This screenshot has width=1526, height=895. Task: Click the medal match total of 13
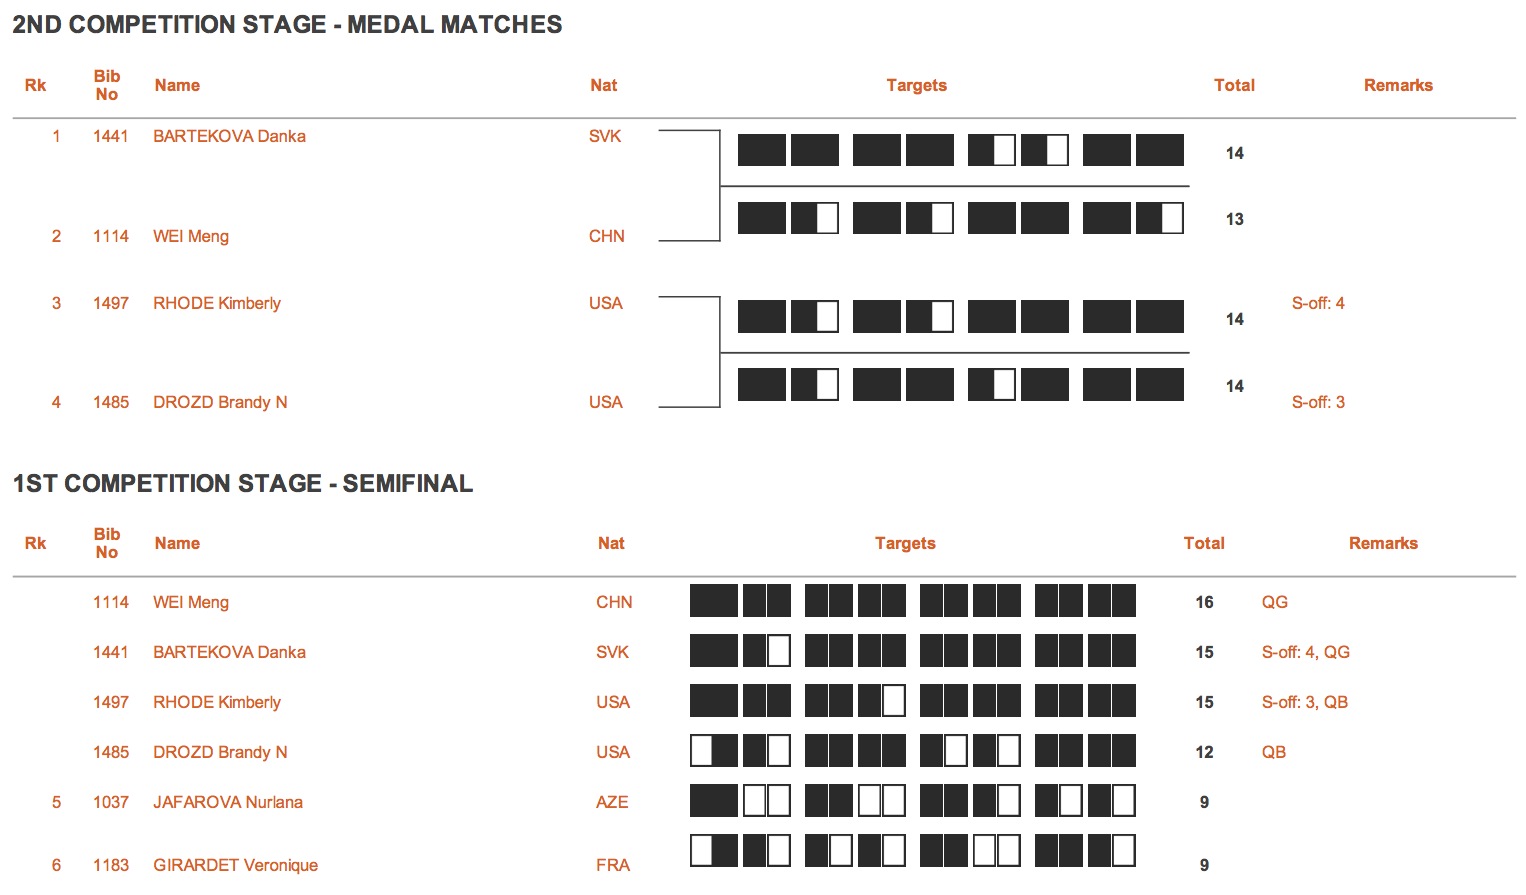pos(1235,219)
